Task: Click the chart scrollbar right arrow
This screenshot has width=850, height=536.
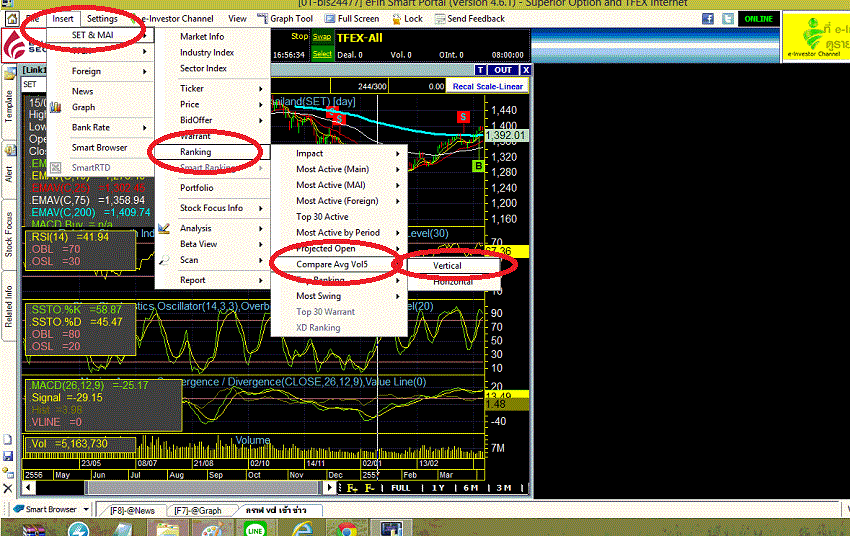Action: [x=329, y=487]
